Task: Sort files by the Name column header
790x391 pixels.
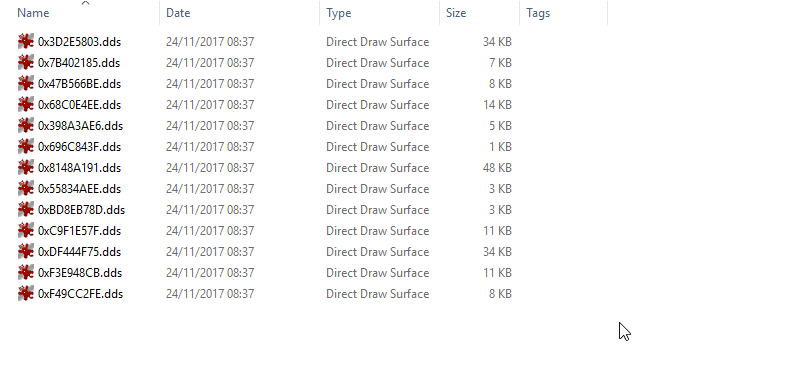Action: 33,13
